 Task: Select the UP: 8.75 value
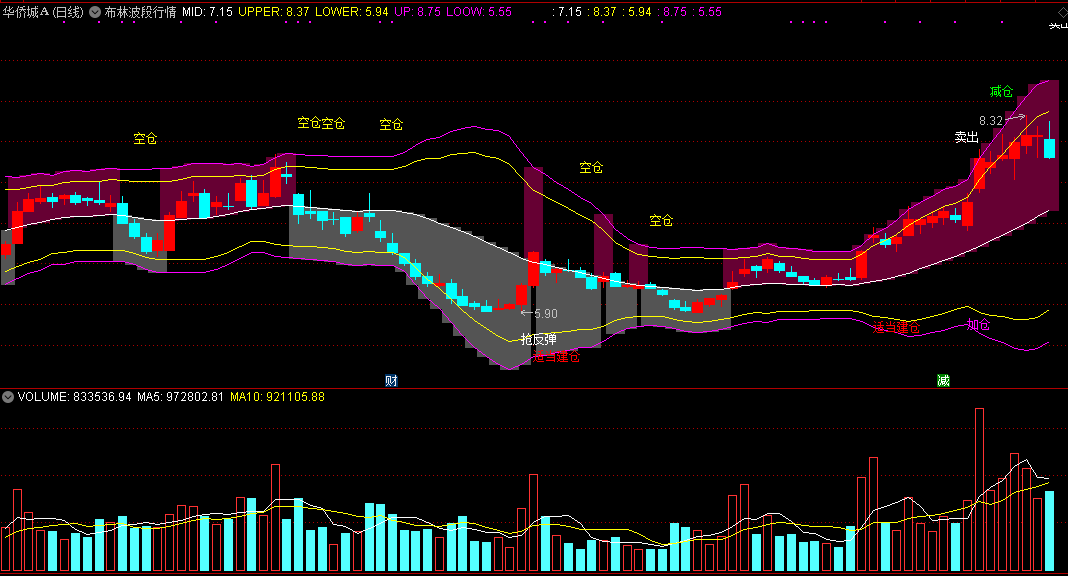(x=418, y=12)
